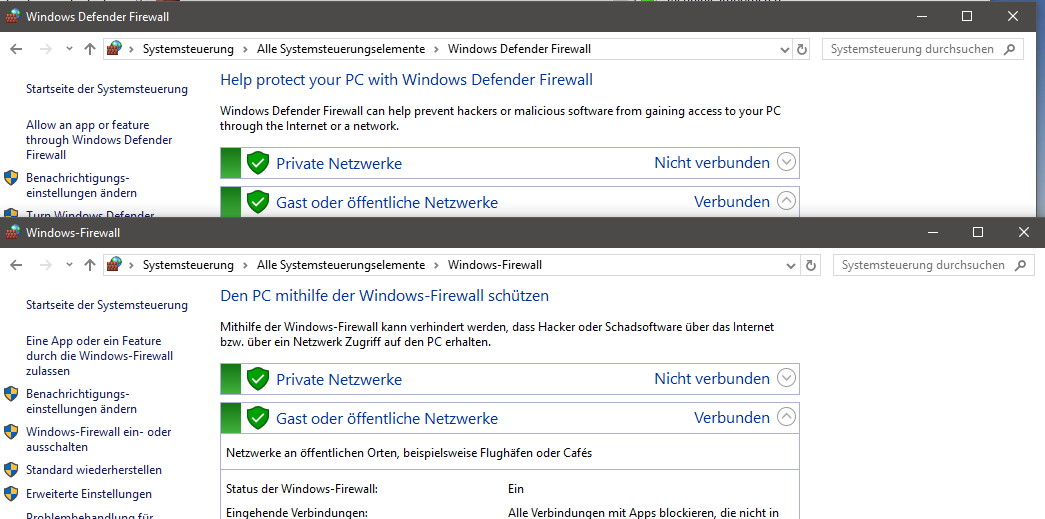The width and height of the screenshot is (1045, 519).
Task: Open address history dropdown in Windows-Firewall window
Action: point(791,265)
